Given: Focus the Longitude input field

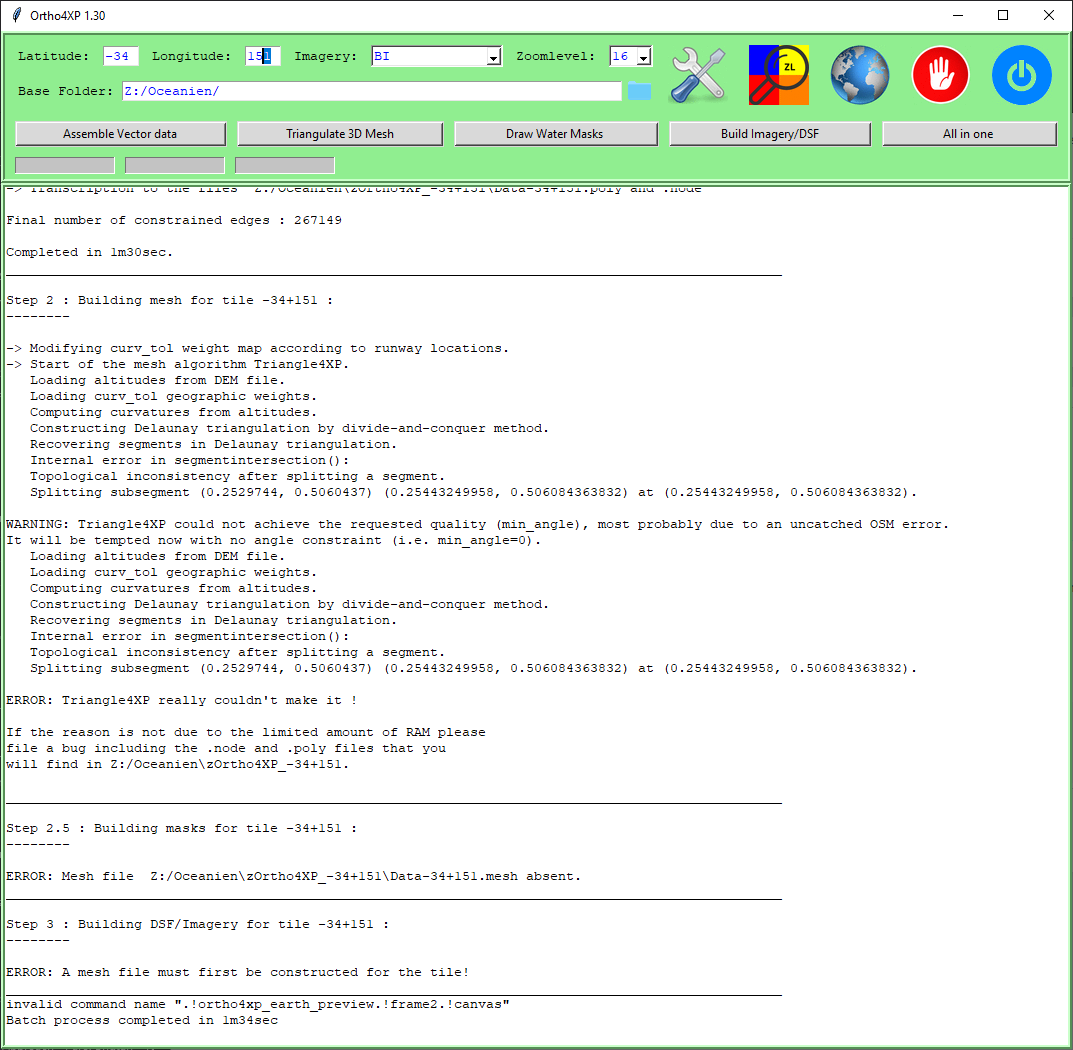Looking at the screenshot, I should tap(264, 57).
